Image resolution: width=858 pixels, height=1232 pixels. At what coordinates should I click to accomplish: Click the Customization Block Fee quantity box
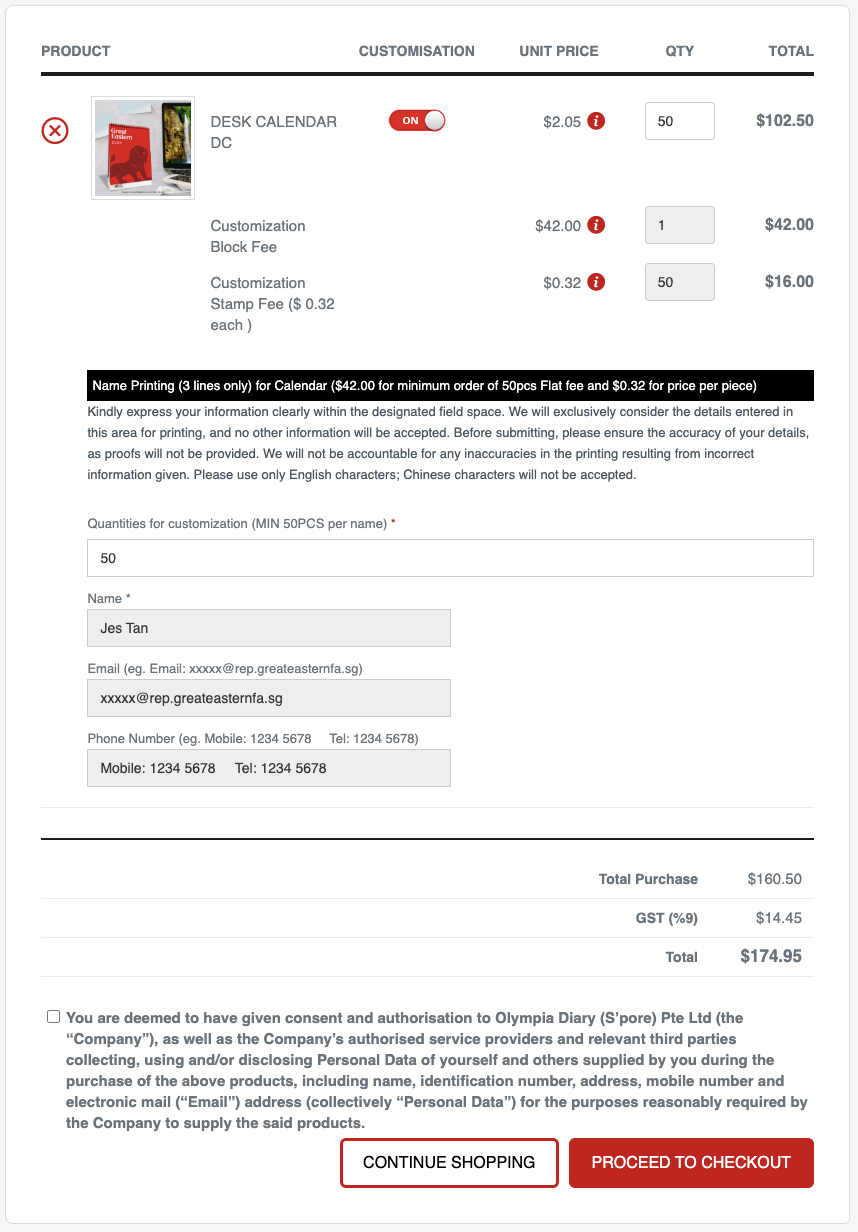click(679, 225)
